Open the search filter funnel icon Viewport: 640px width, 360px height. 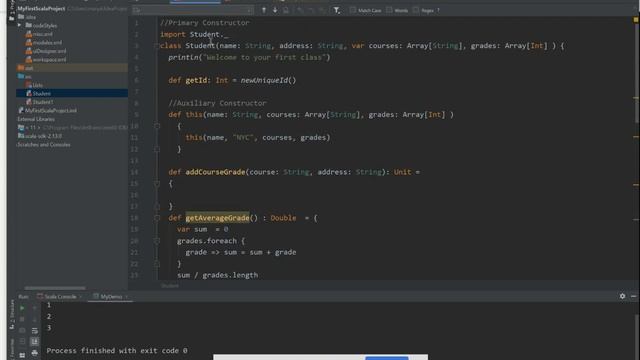[336, 10]
